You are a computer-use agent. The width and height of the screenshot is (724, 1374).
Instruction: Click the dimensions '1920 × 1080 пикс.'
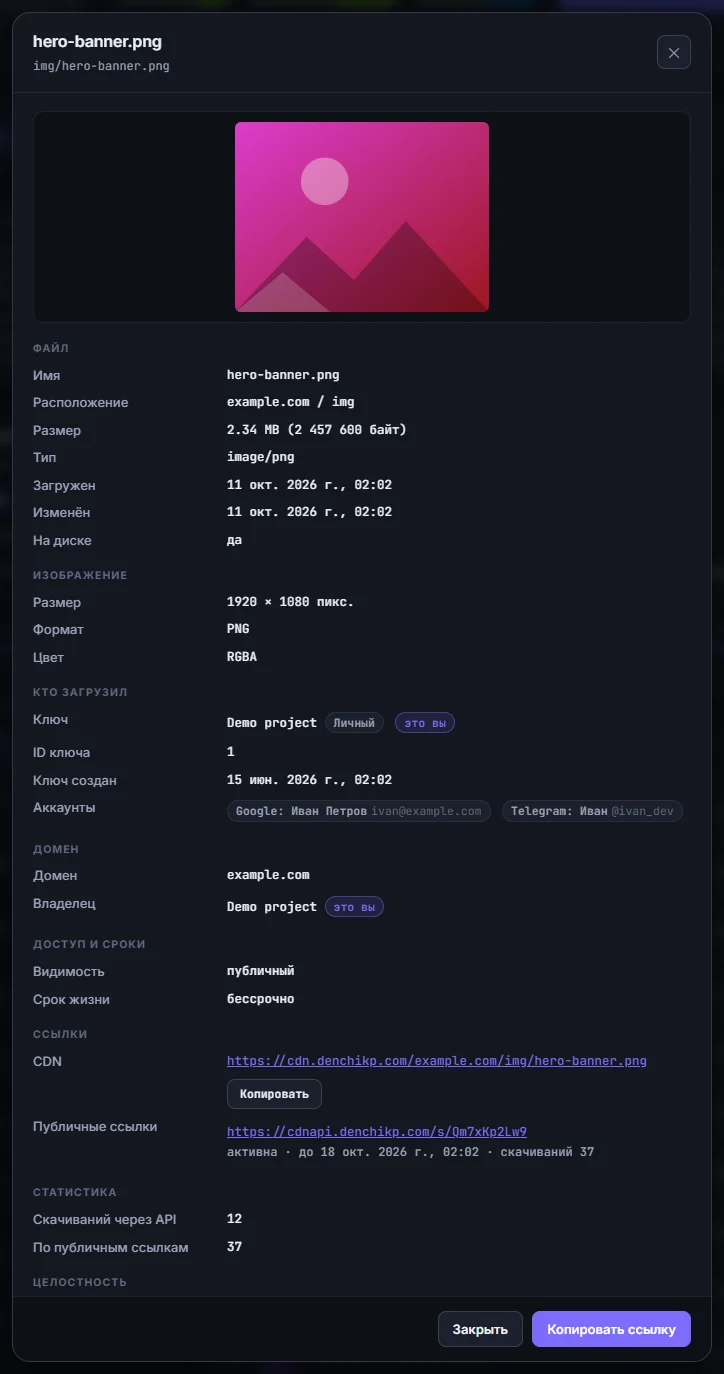click(x=290, y=602)
